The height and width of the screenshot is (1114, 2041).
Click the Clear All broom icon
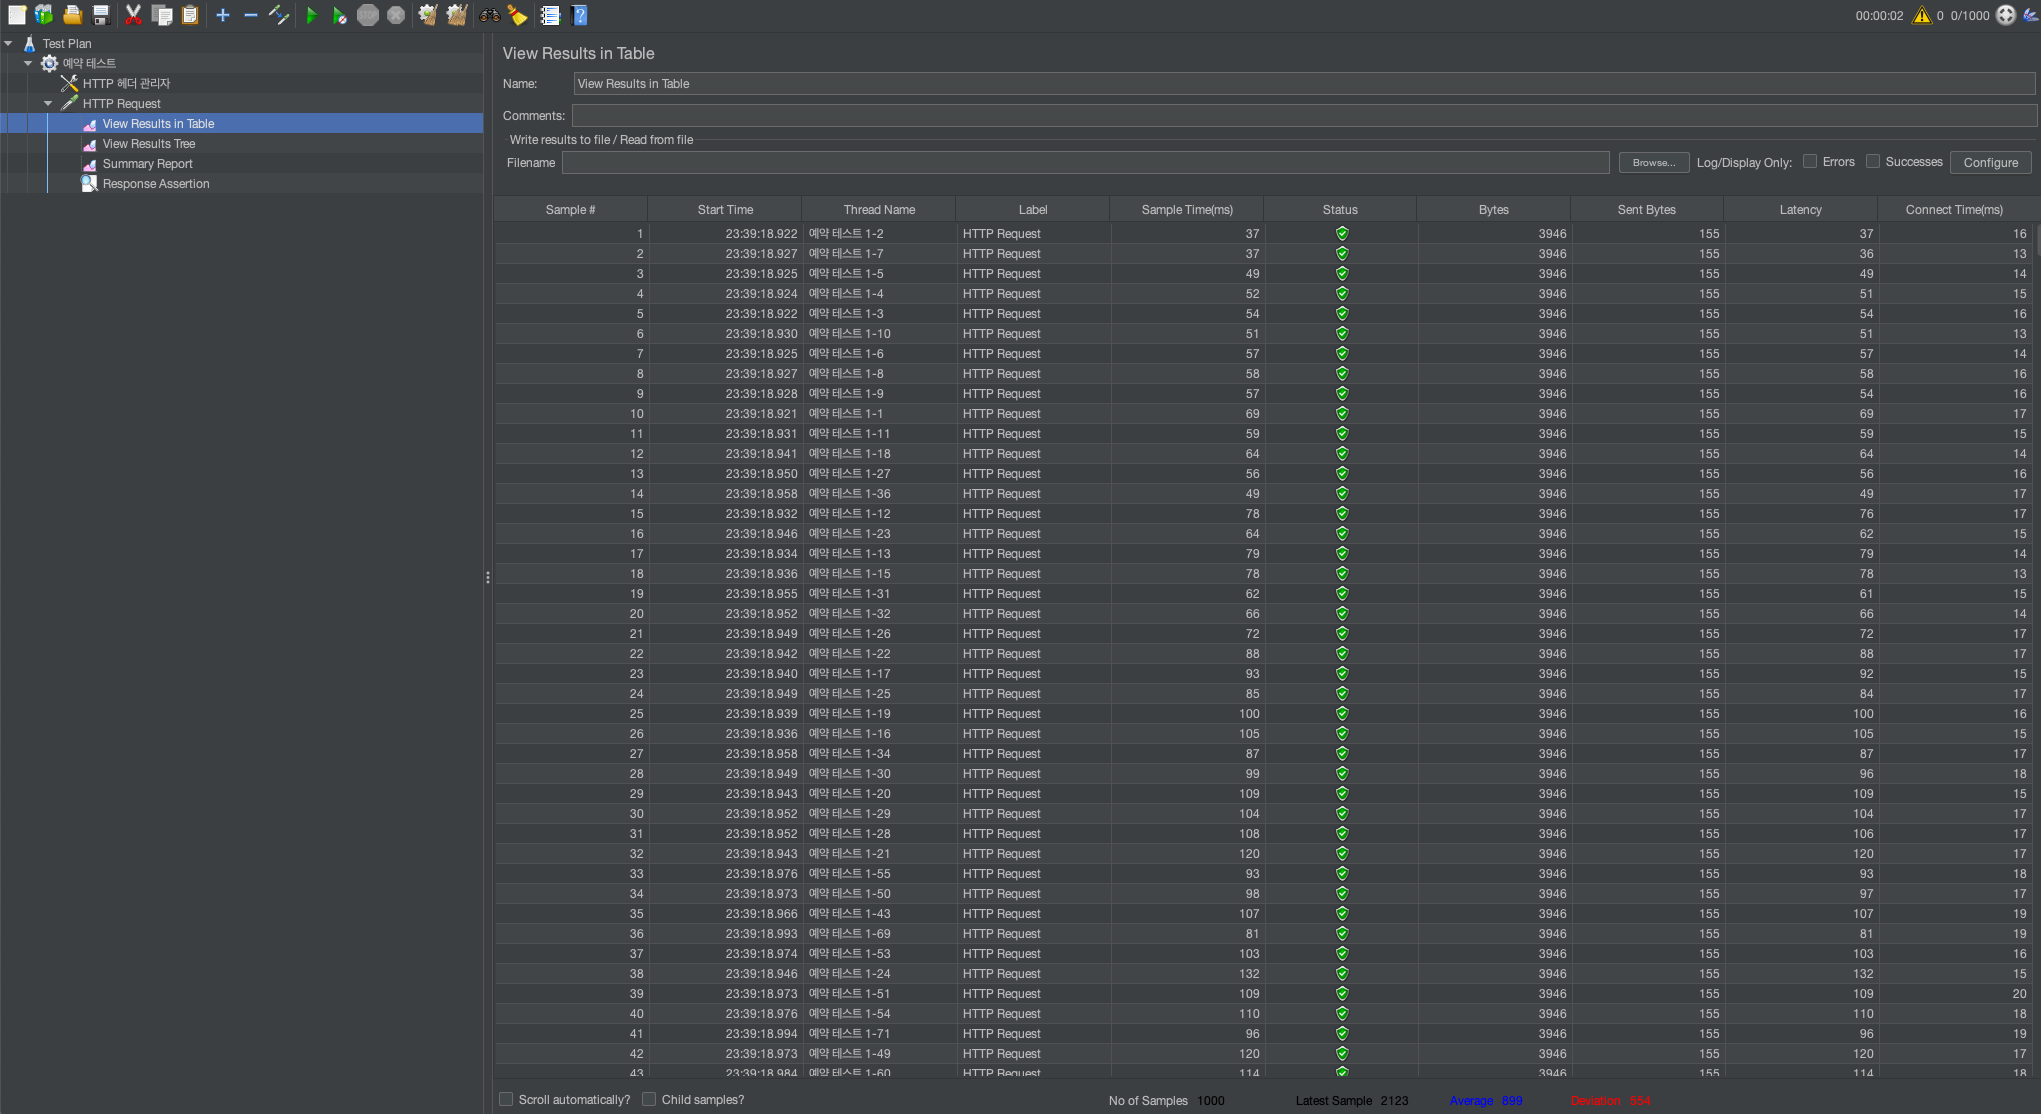(x=456, y=15)
